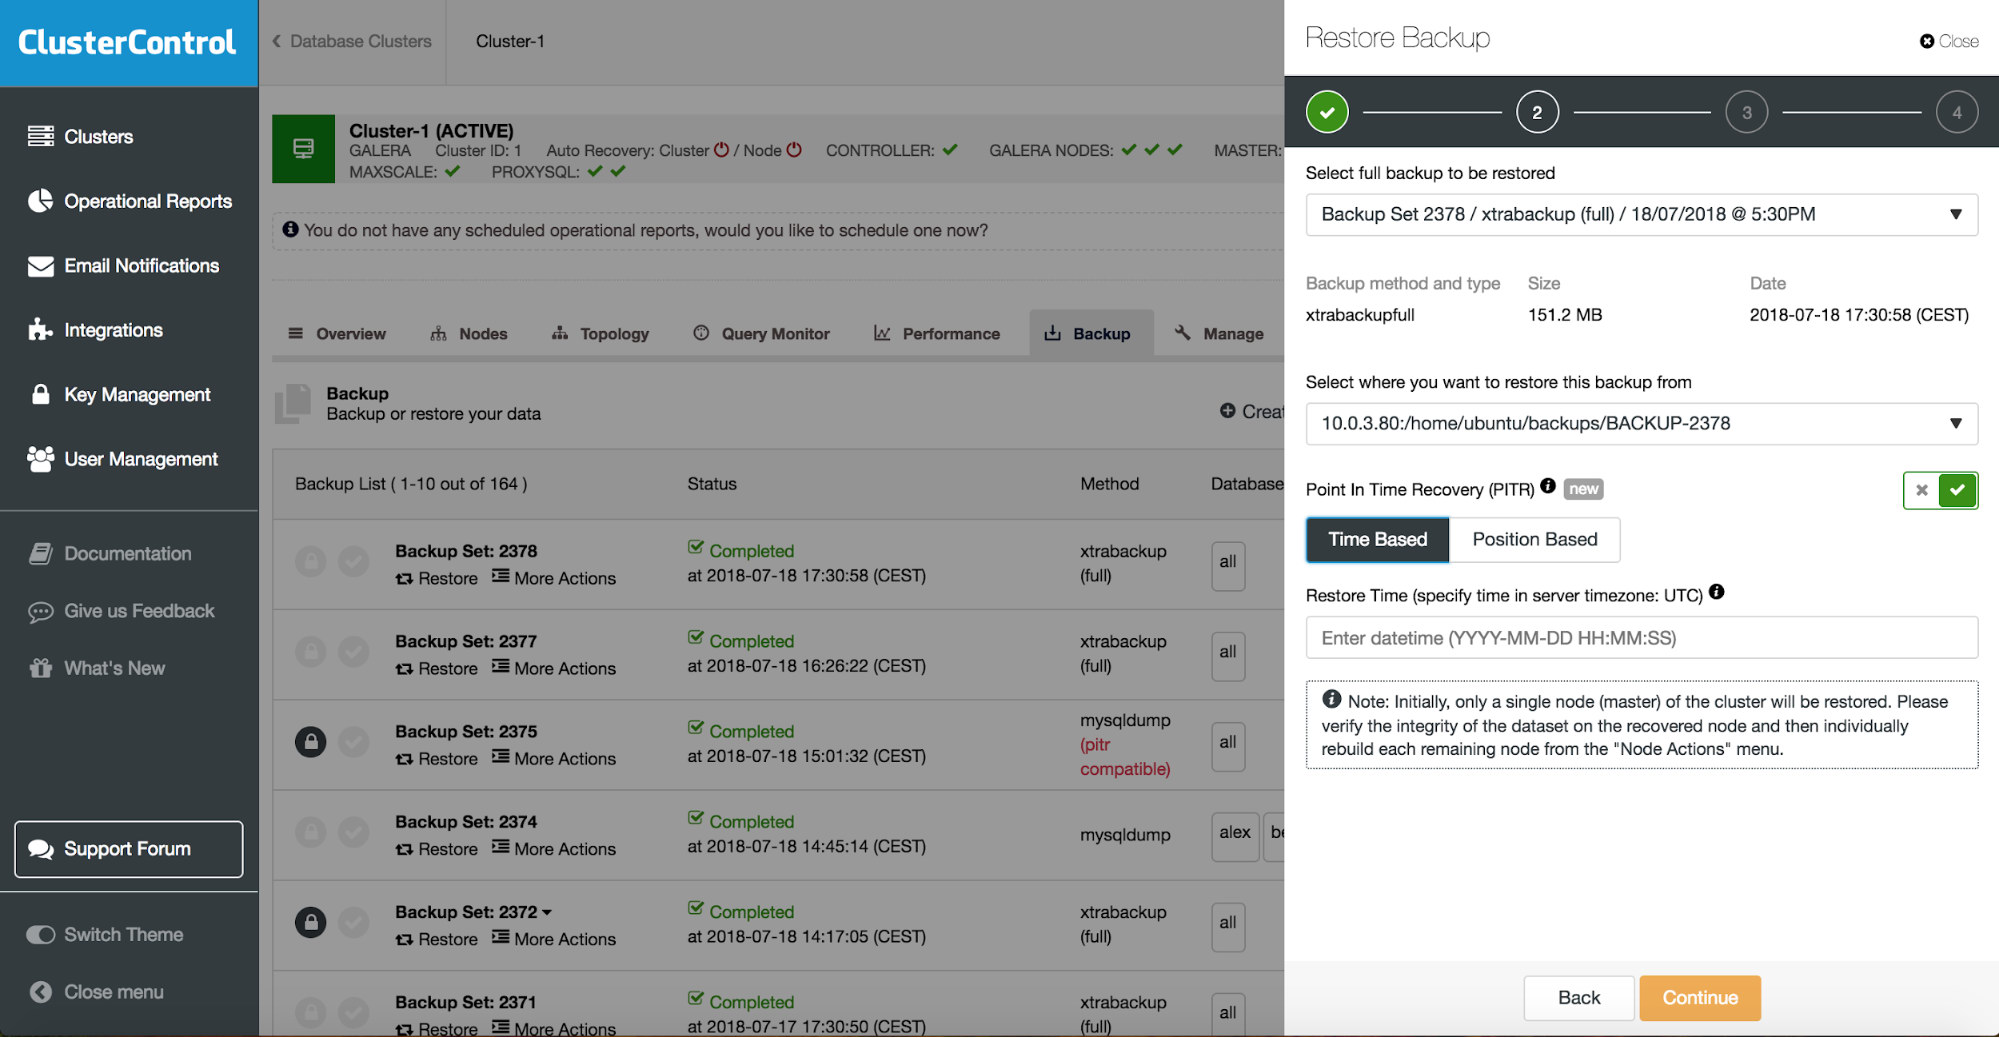
Task: Click the 'new' PITR badge
Action: [x=1583, y=489]
